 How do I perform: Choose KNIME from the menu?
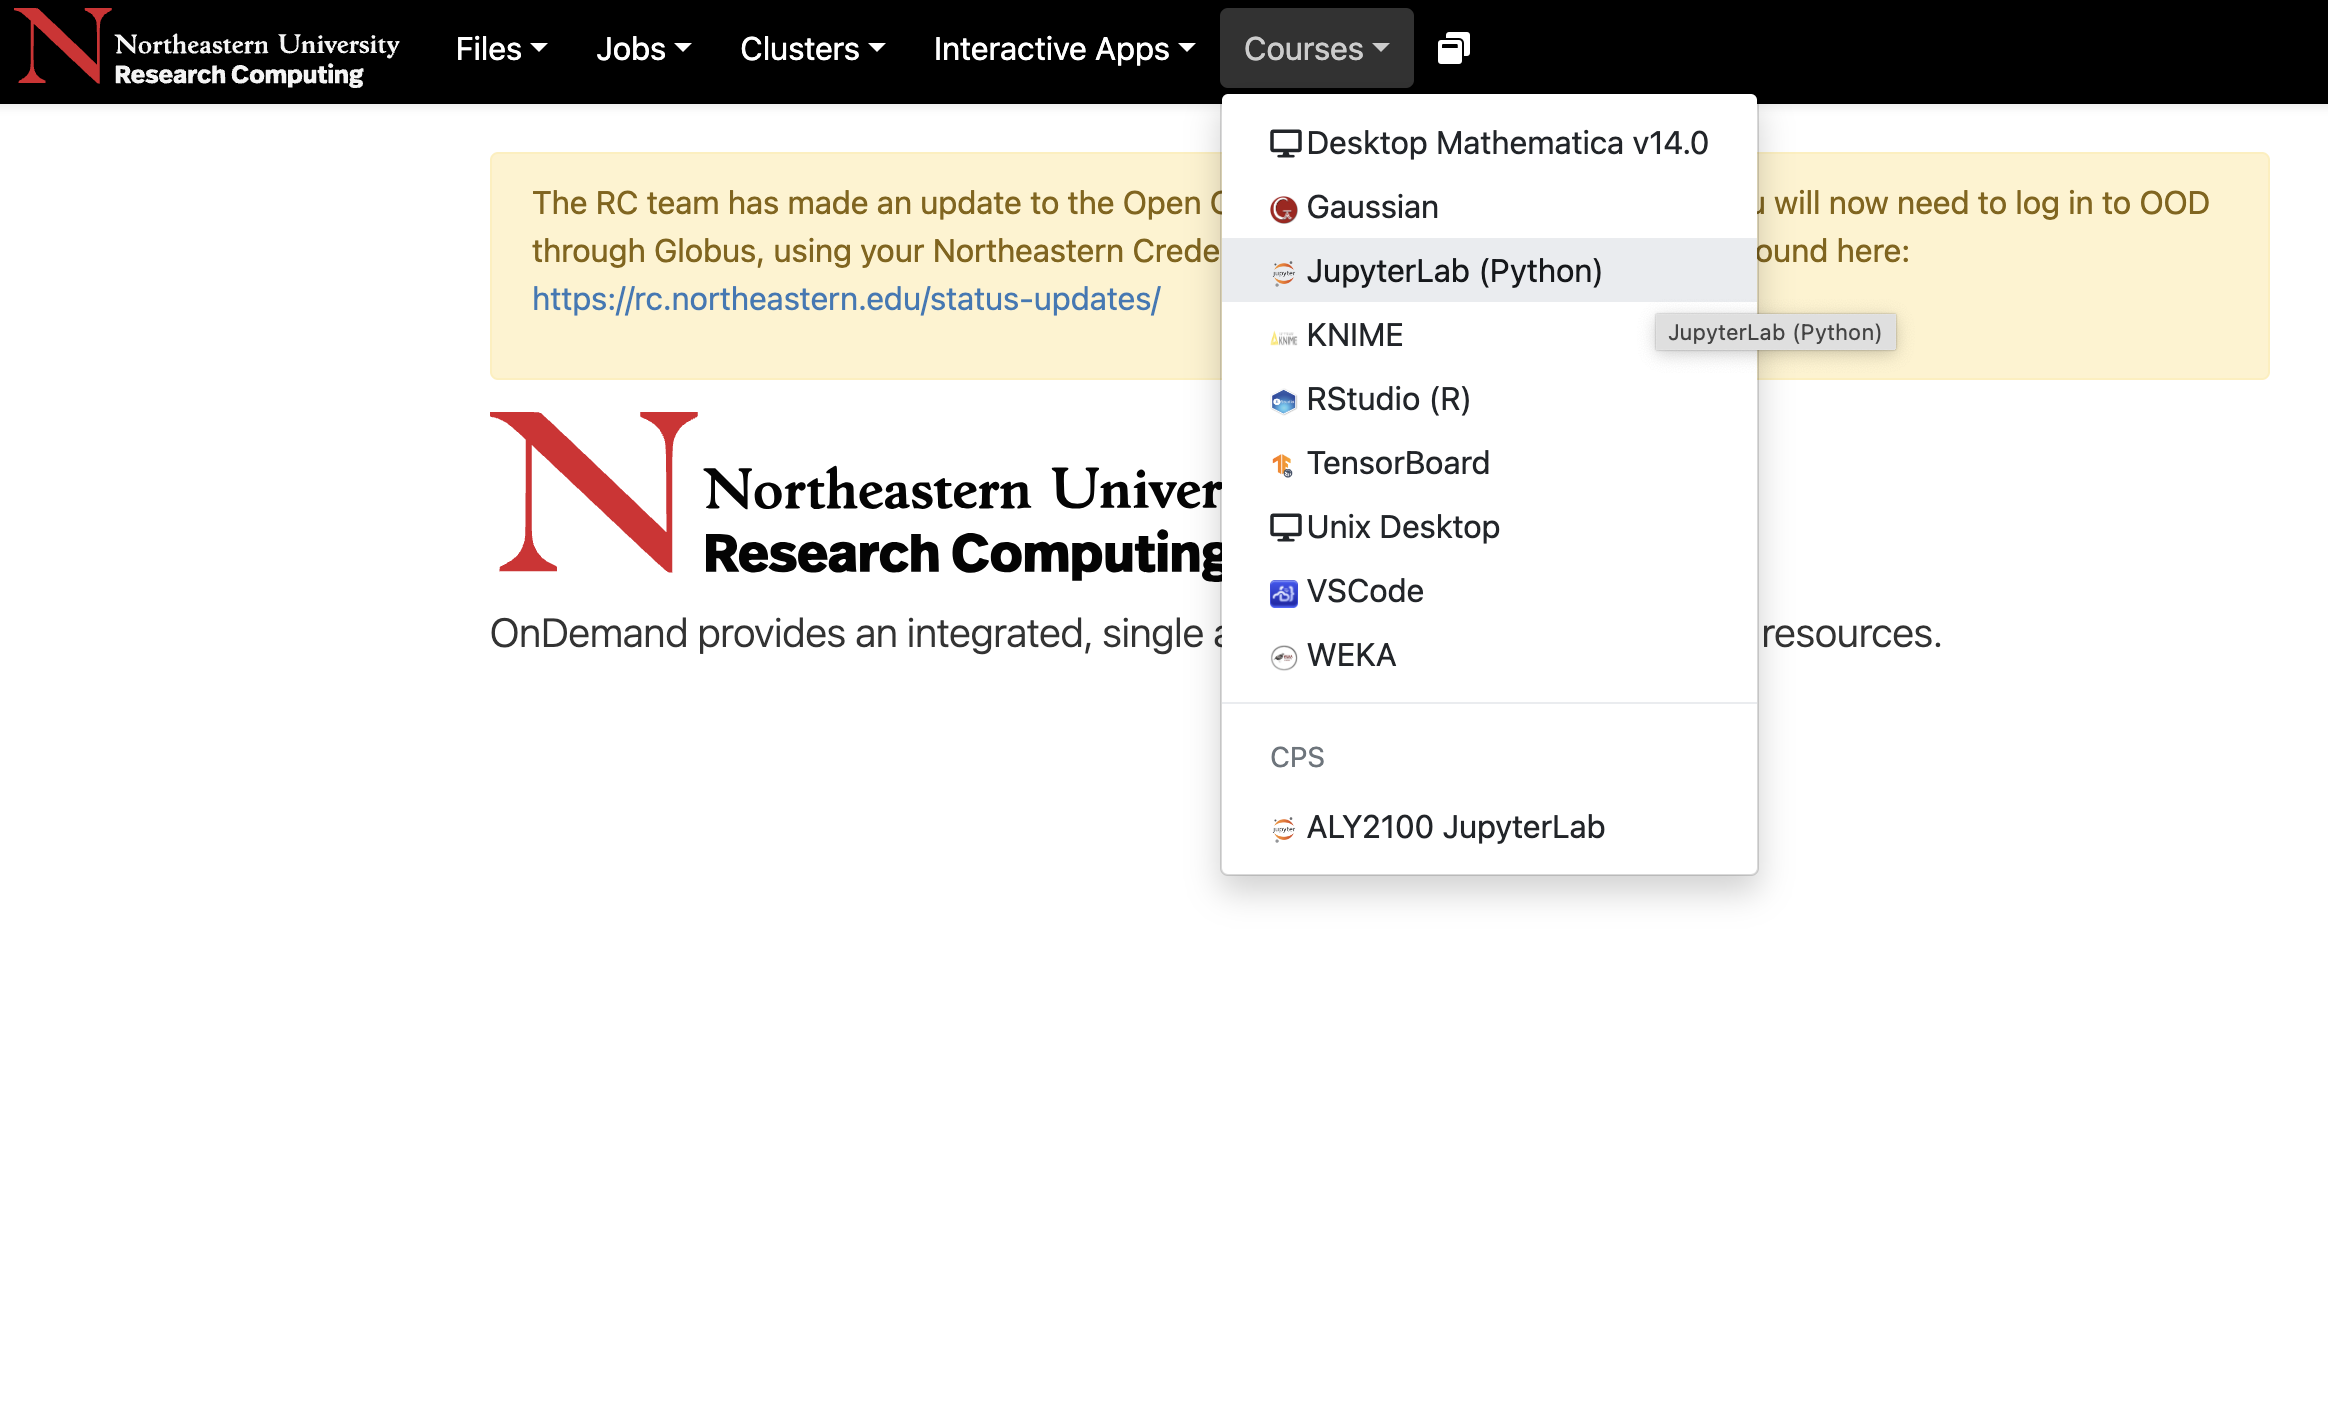tap(1489, 335)
